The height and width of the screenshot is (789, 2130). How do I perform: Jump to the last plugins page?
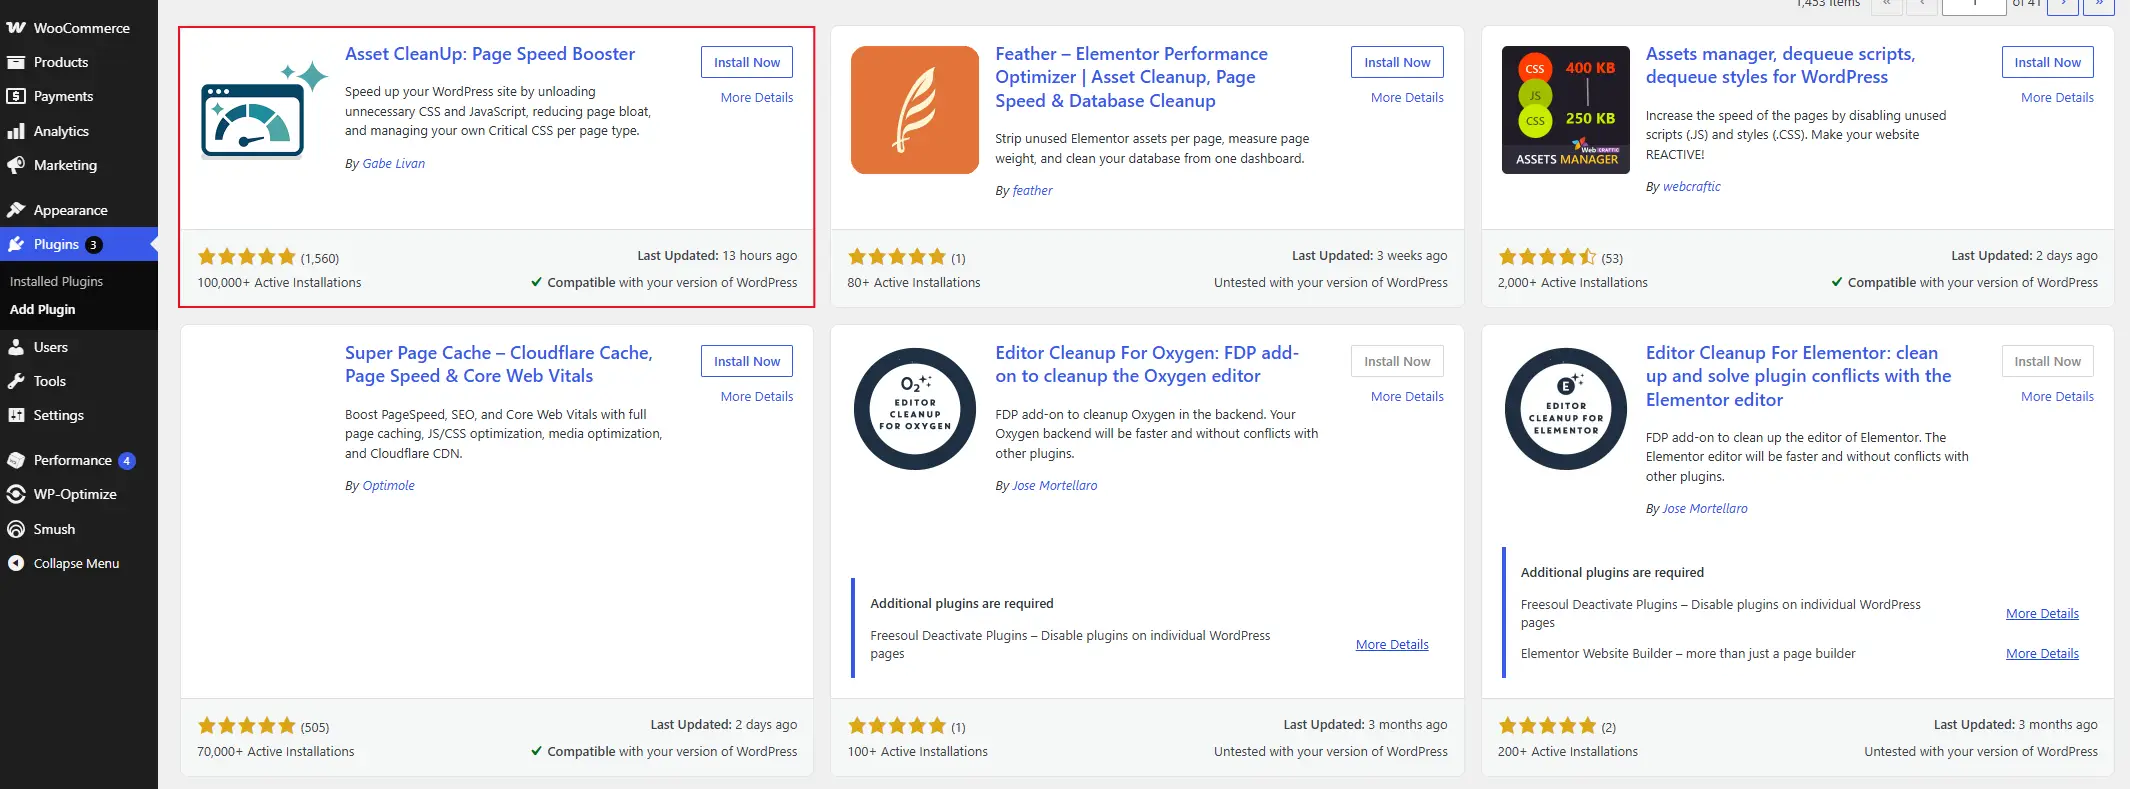(2099, 4)
